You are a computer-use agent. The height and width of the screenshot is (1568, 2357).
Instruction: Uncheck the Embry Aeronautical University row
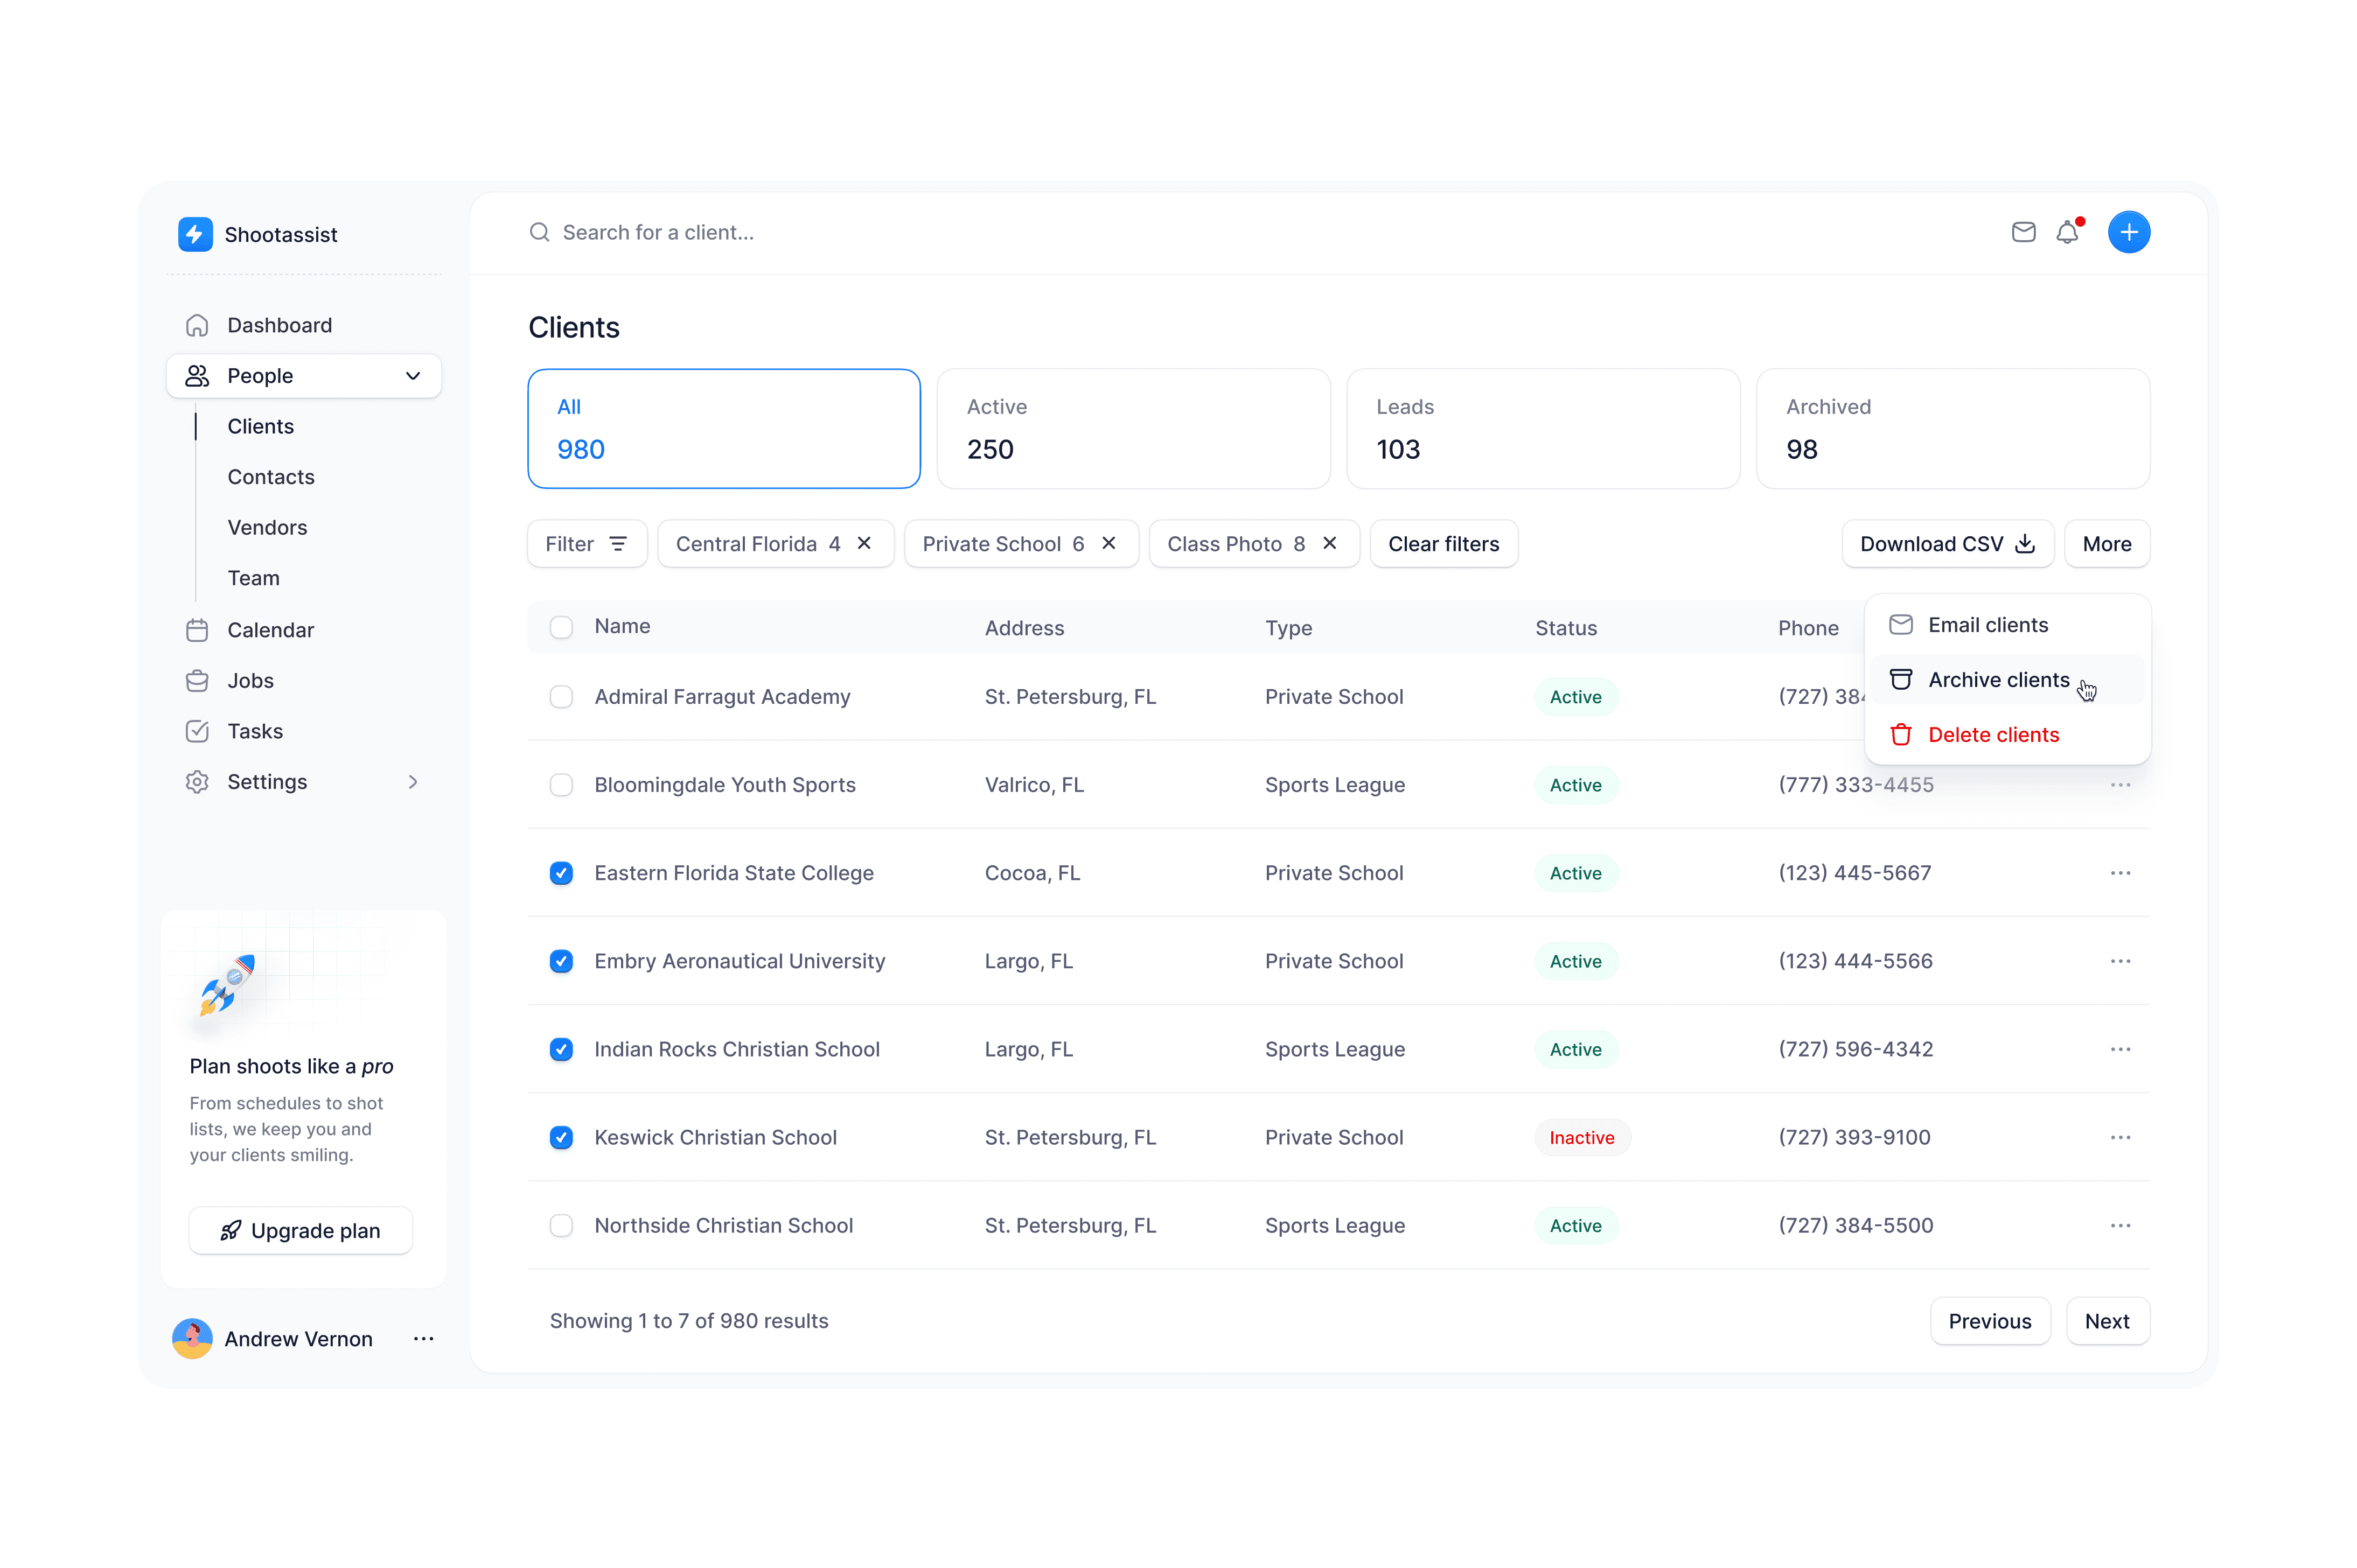point(561,961)
